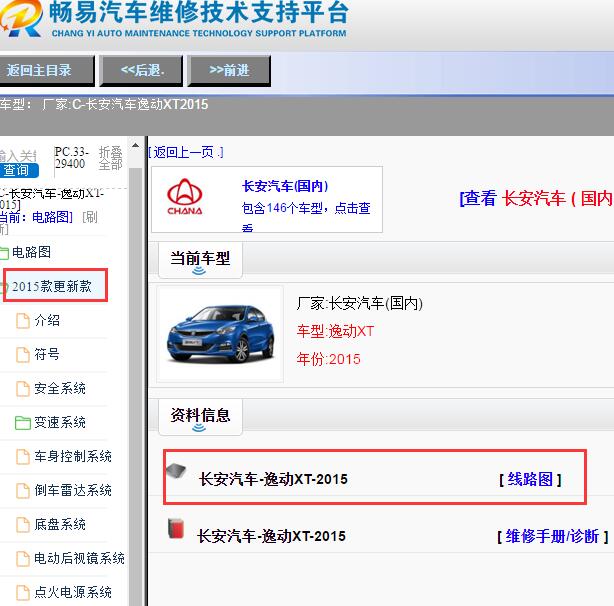Screen dimensions: 614x606
Task: Click the blue 逸动XT car thumbnail
Action: click(x=220, y=334)
